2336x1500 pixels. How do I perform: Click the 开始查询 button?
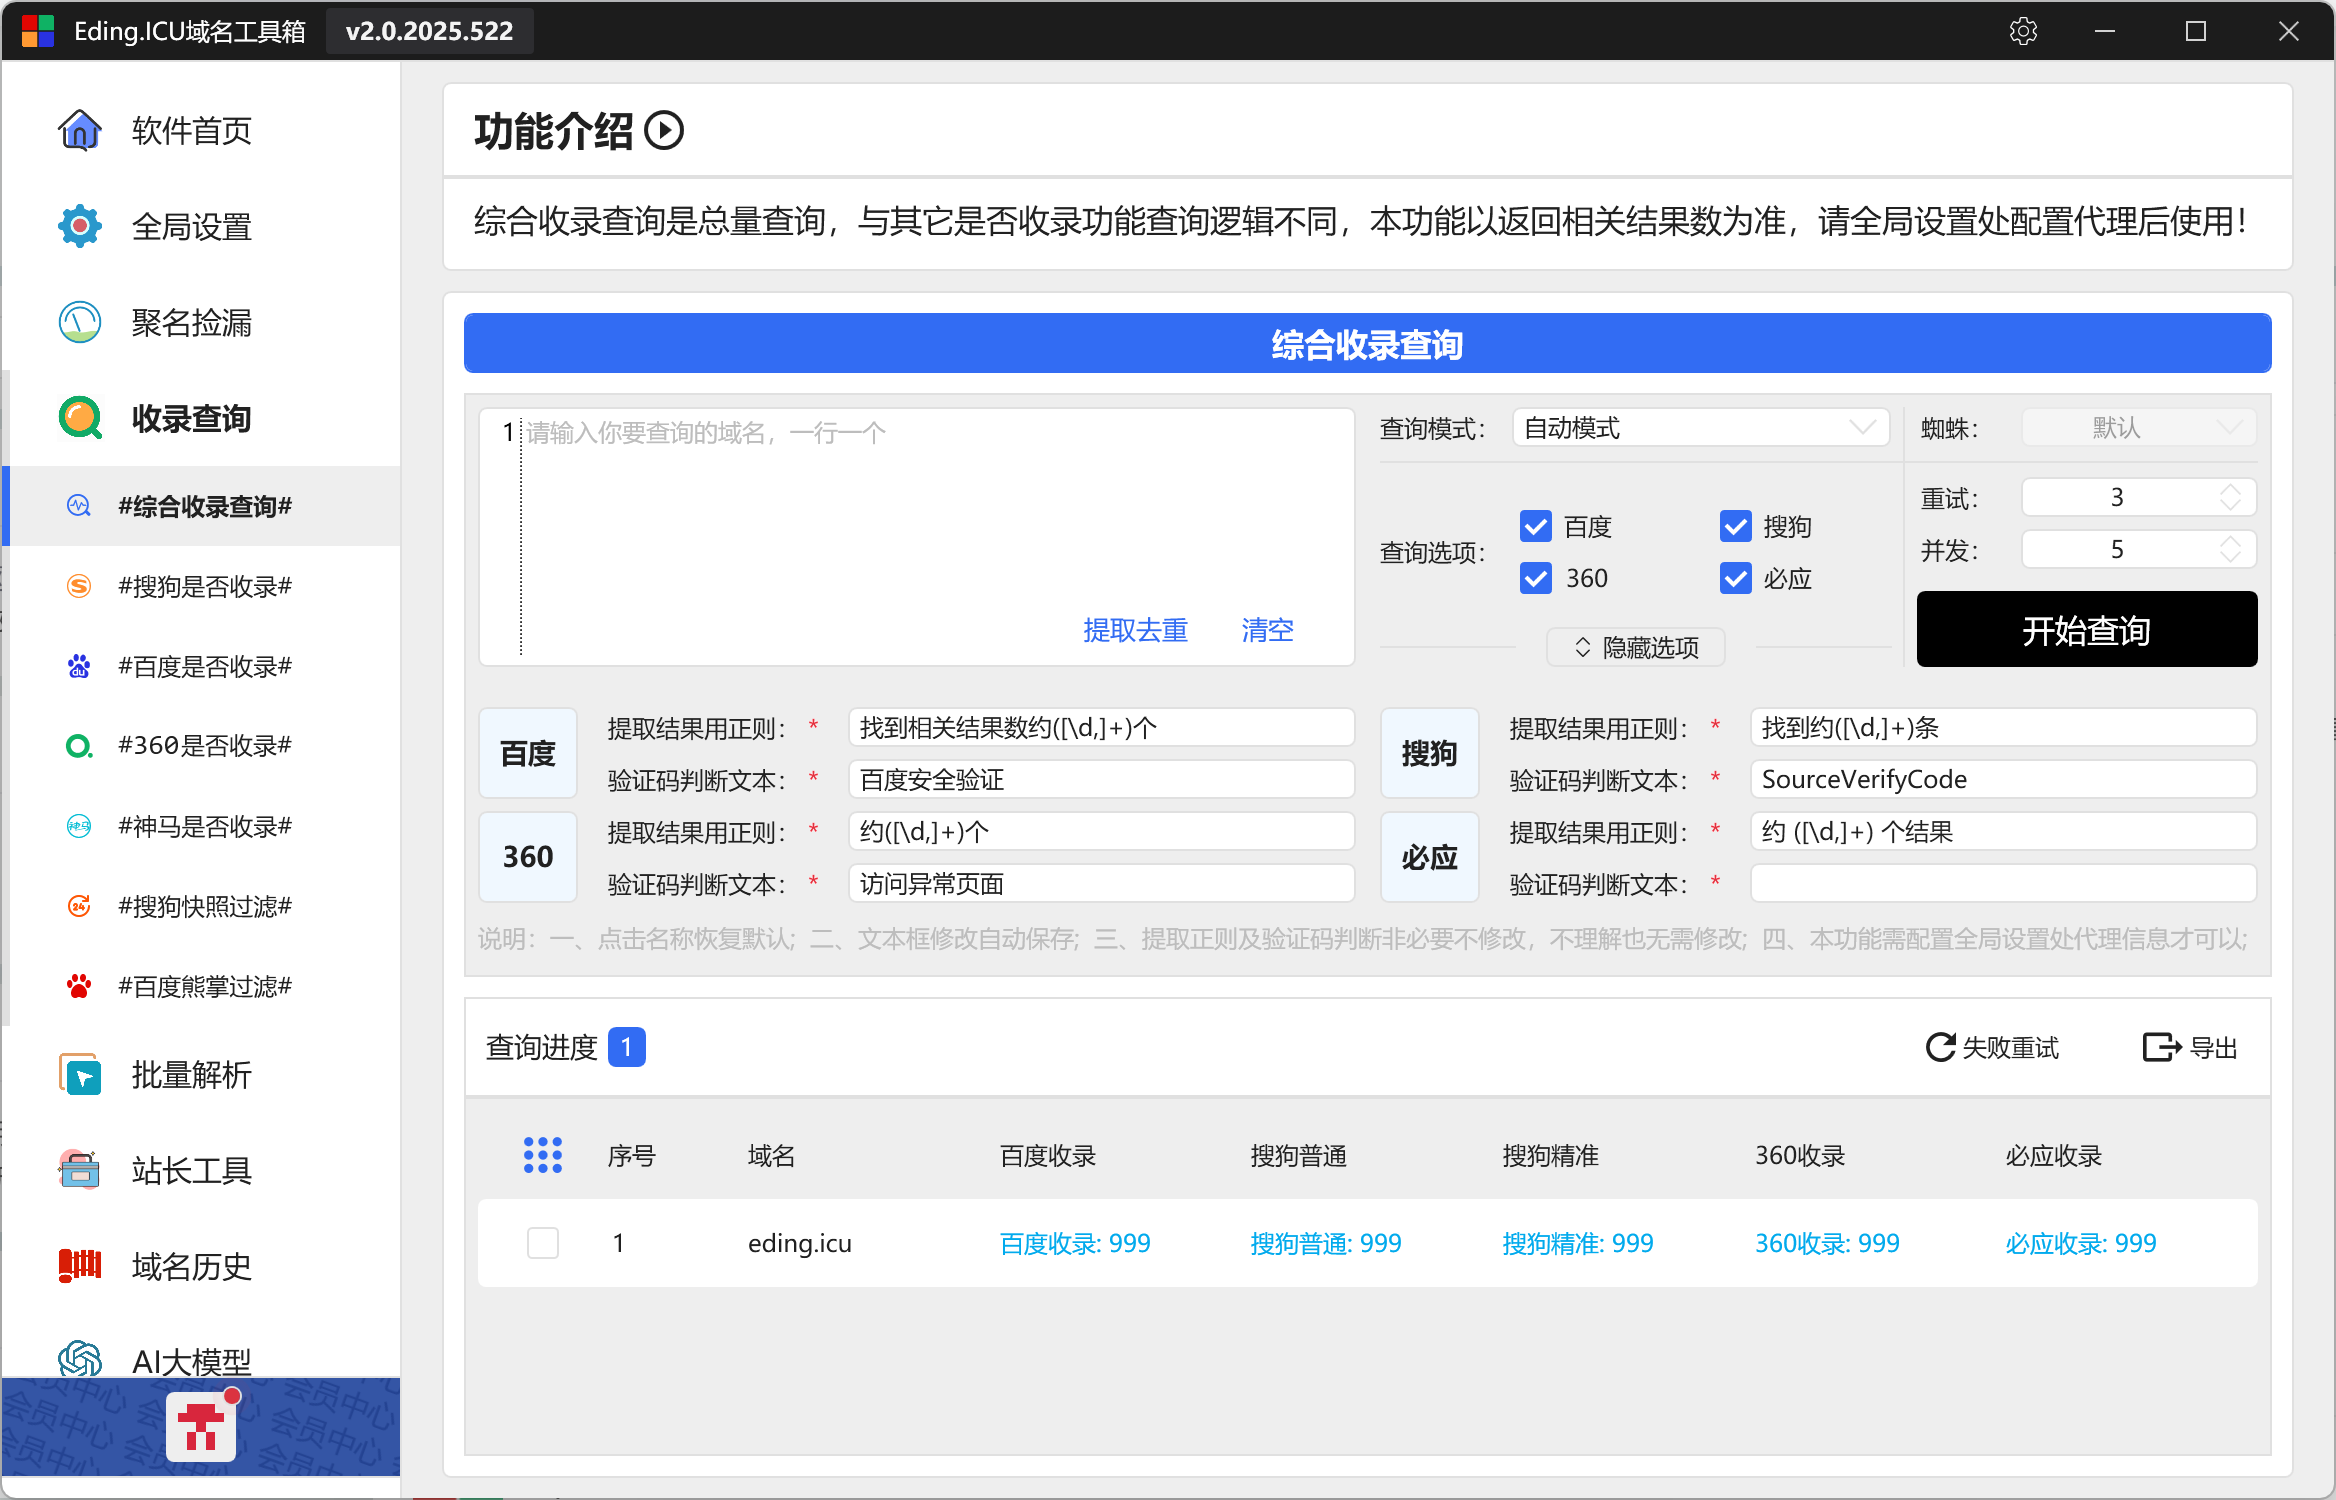(x=2087, y=629)
